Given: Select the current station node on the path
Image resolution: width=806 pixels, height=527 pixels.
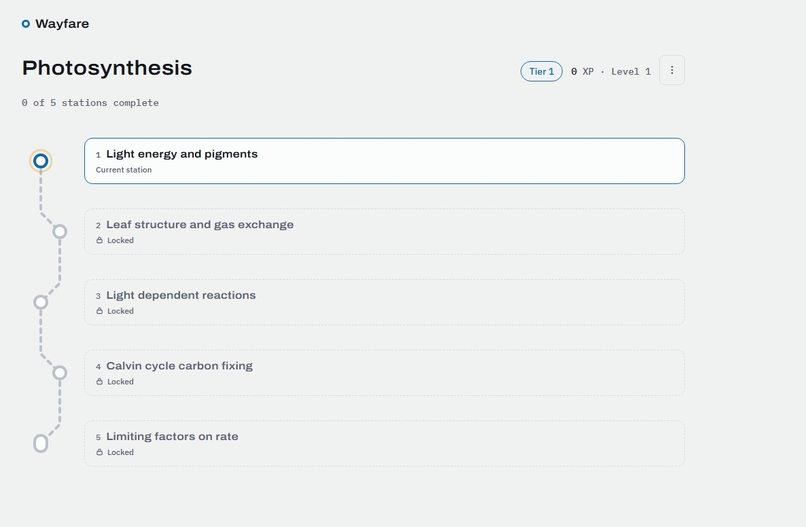Looking at the screenshot, I should point(41,161).
